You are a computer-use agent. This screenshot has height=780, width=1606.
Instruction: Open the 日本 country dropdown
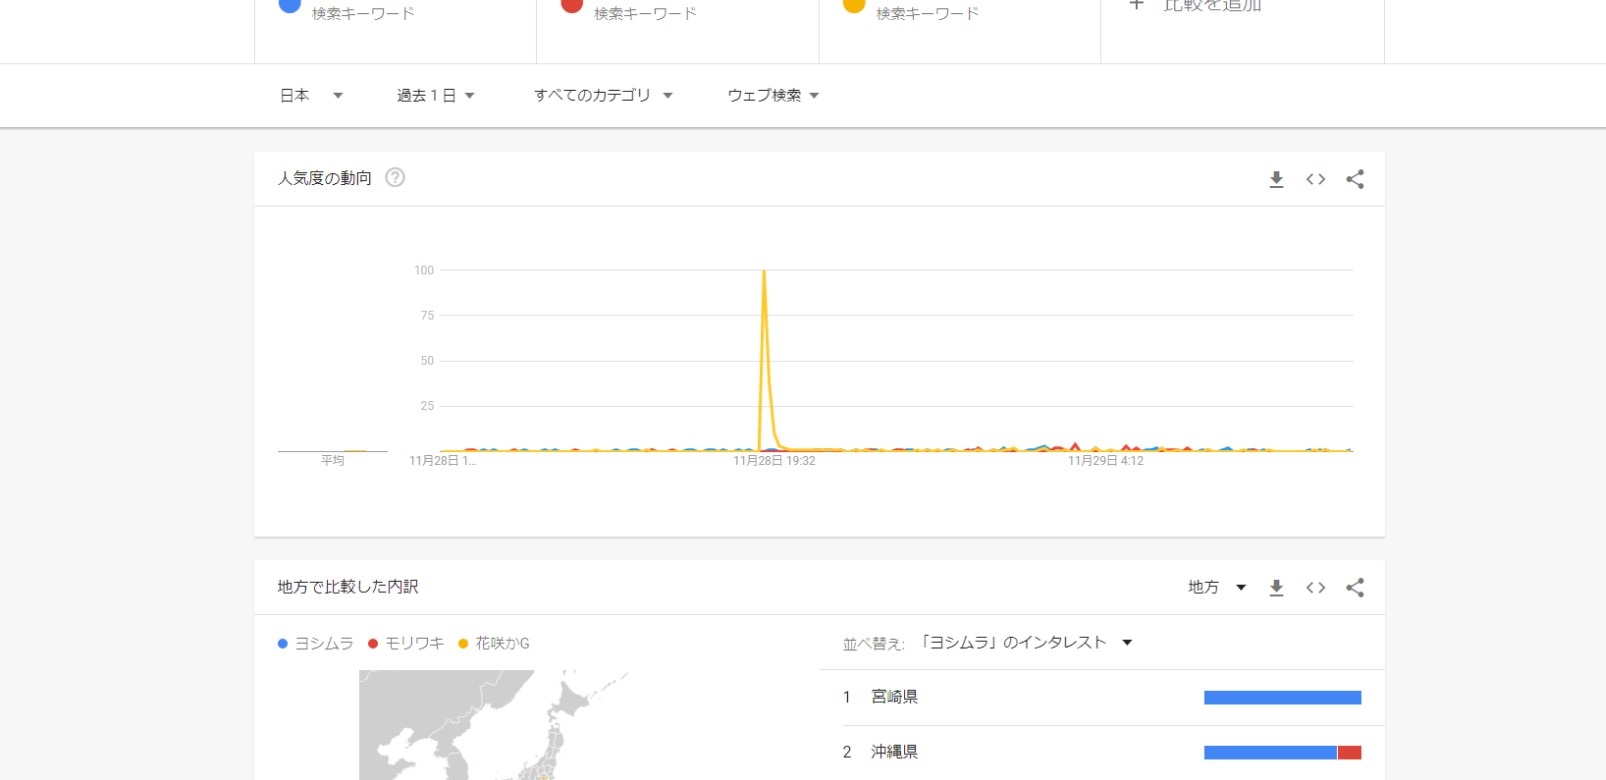(311, 96)
